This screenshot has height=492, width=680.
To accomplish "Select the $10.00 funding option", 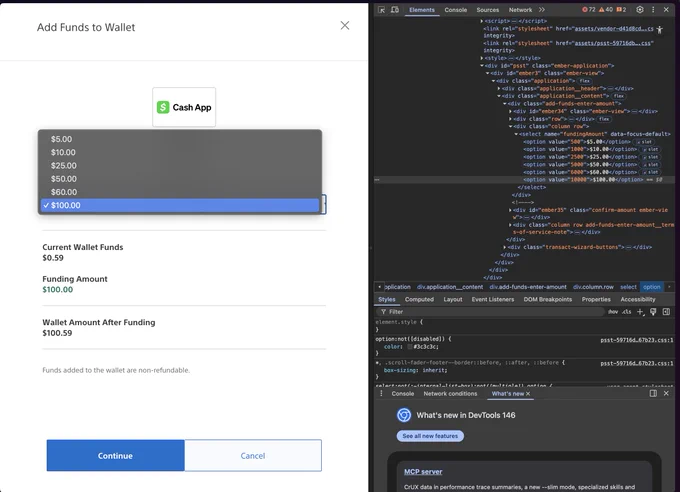I will [180, 152].
